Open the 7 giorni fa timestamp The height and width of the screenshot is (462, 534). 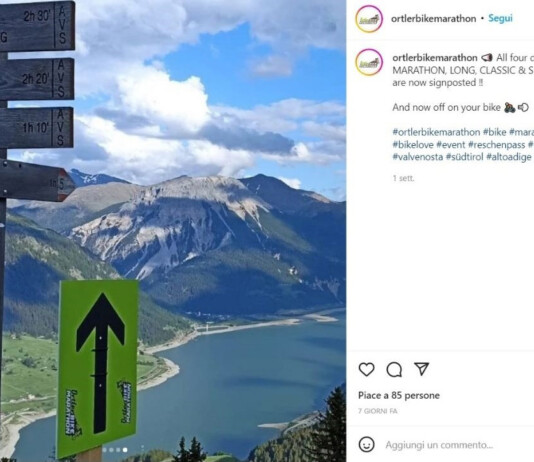pyautogui.click(x=377, y=411)
